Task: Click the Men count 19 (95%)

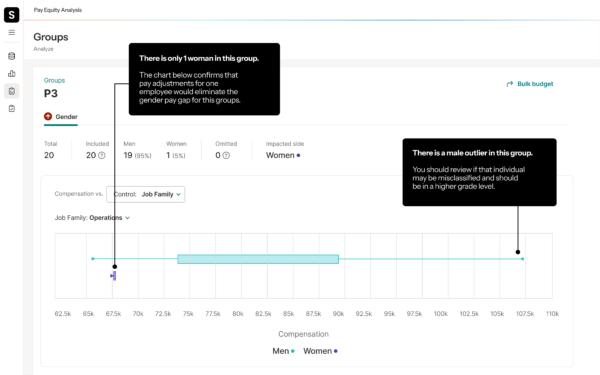Action: (137, 155)
